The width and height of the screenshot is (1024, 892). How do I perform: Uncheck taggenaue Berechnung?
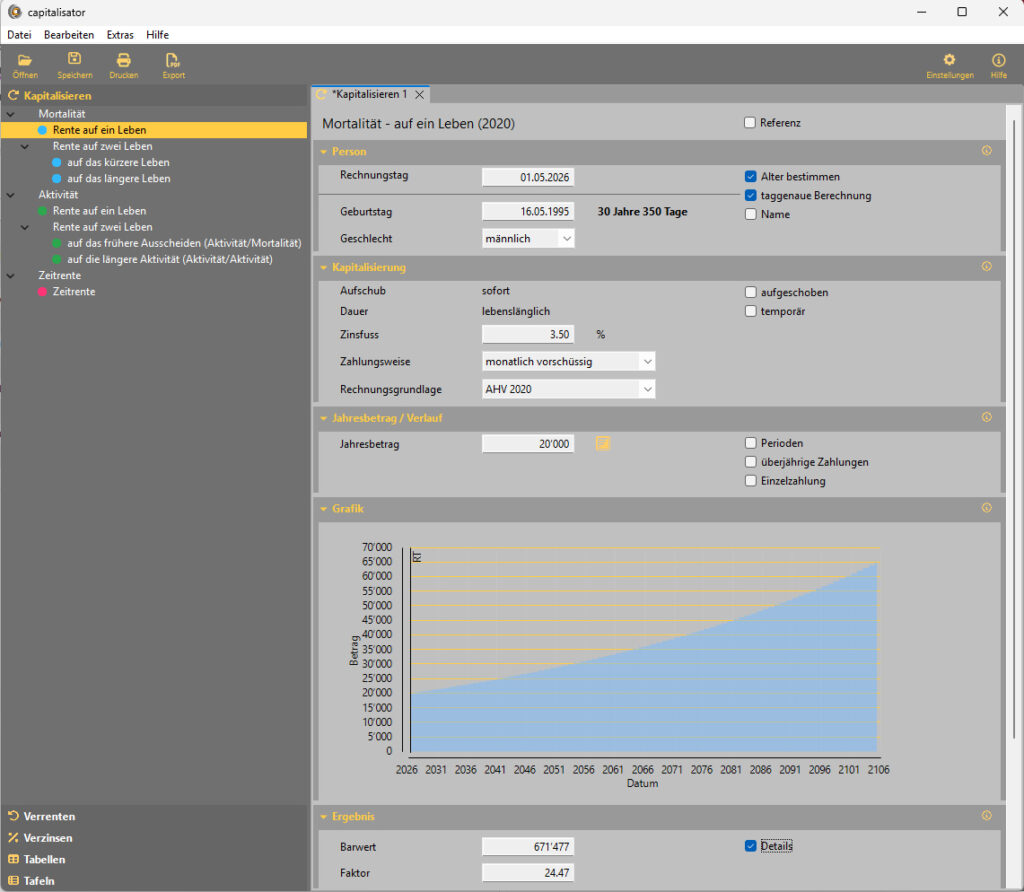click(x=750, y=196)
